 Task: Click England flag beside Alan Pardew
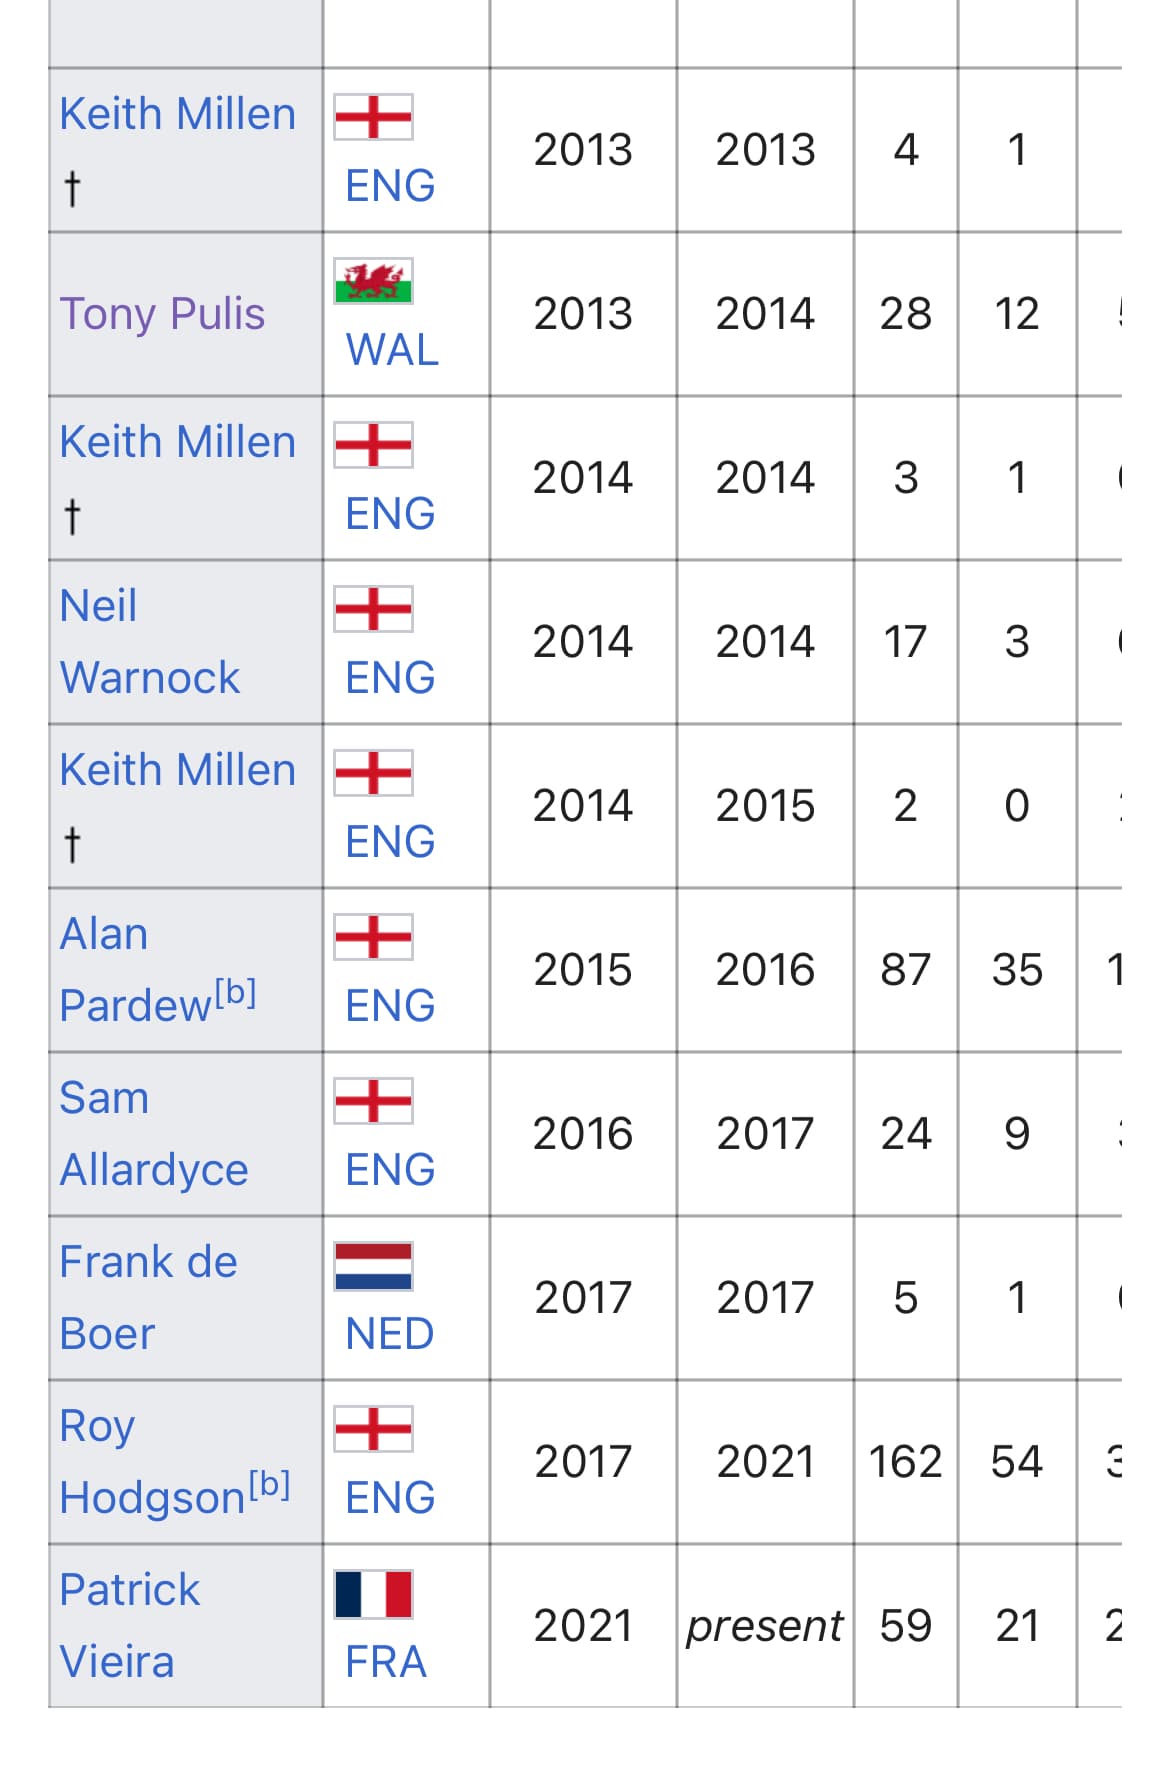pos(373,937)
